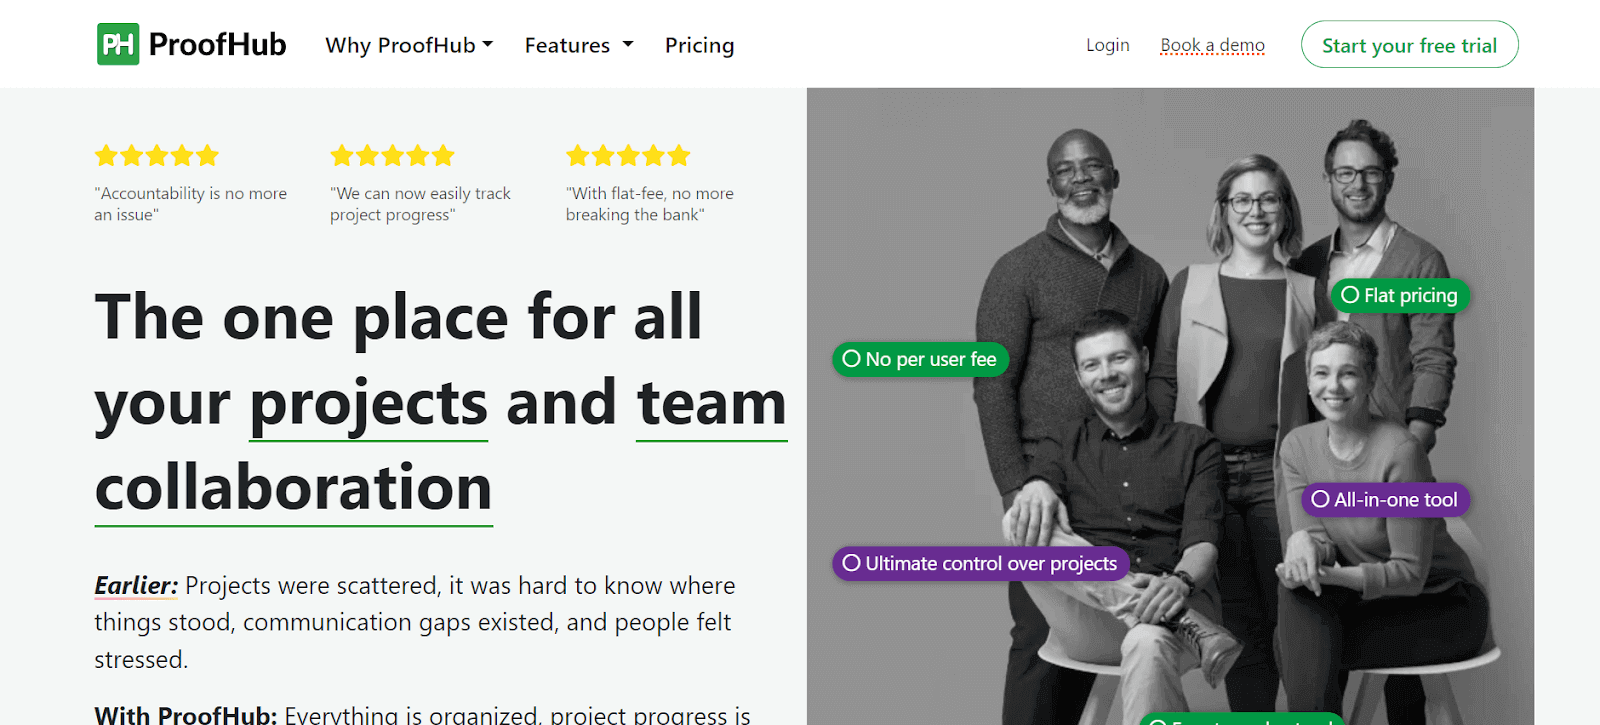Select the "With flat-fee, no more" quote
1600x725 pixels.
pyautogui.click(x=650, y=204)
